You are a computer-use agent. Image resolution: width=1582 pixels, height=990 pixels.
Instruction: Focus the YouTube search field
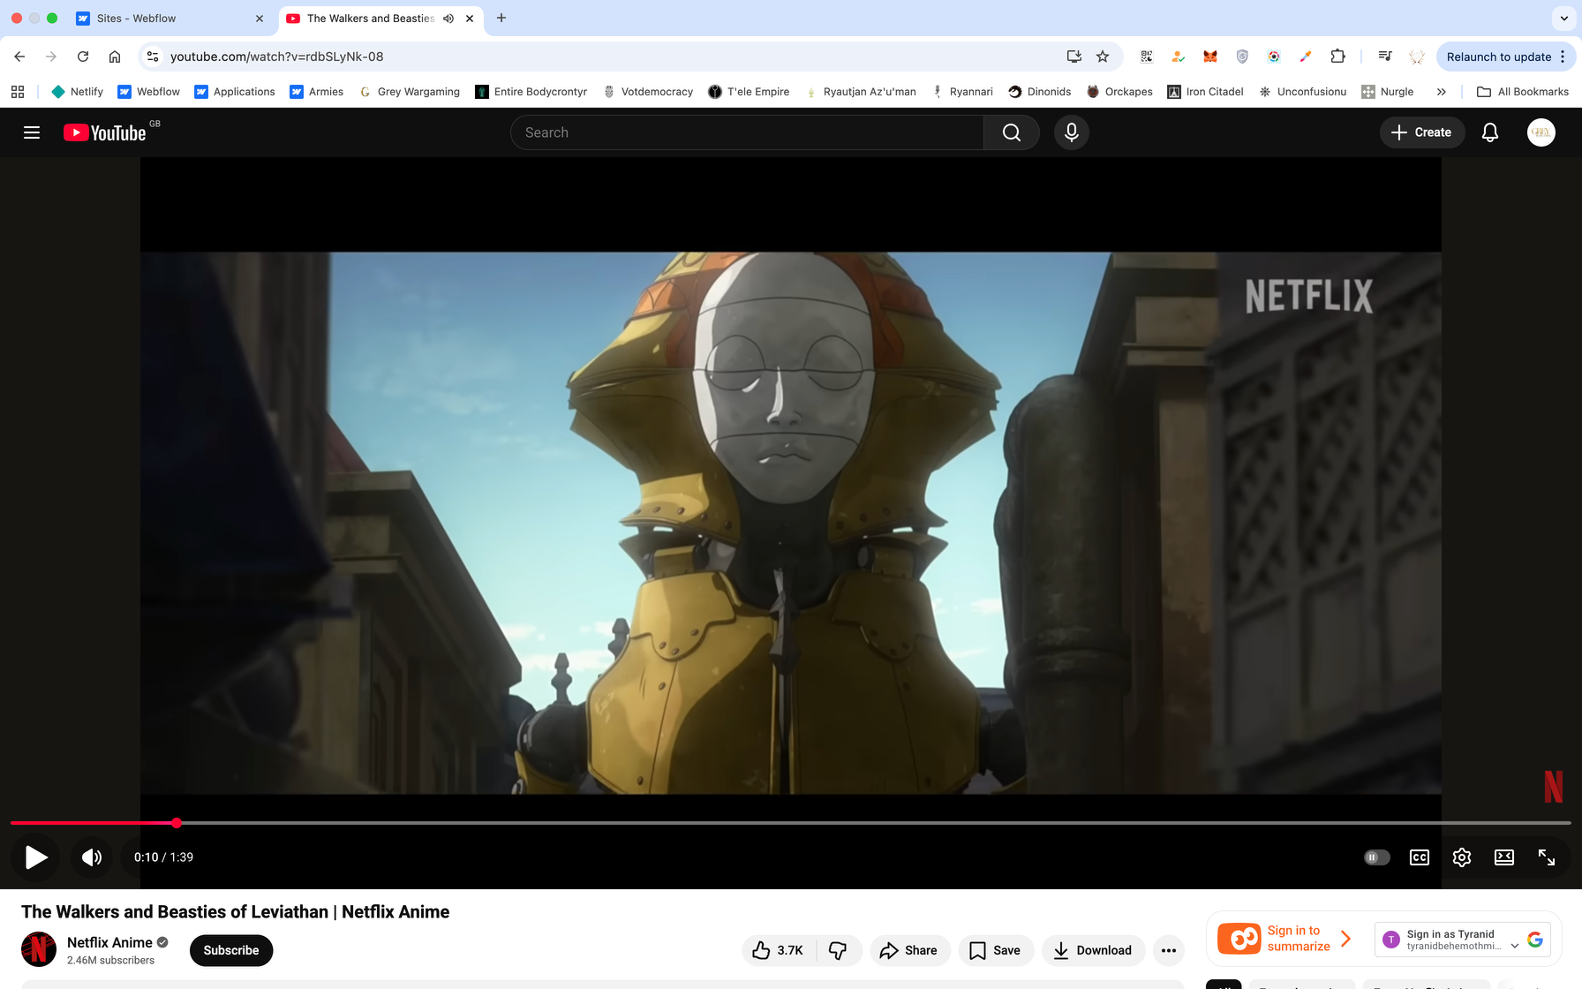click(x=747, y=132)
